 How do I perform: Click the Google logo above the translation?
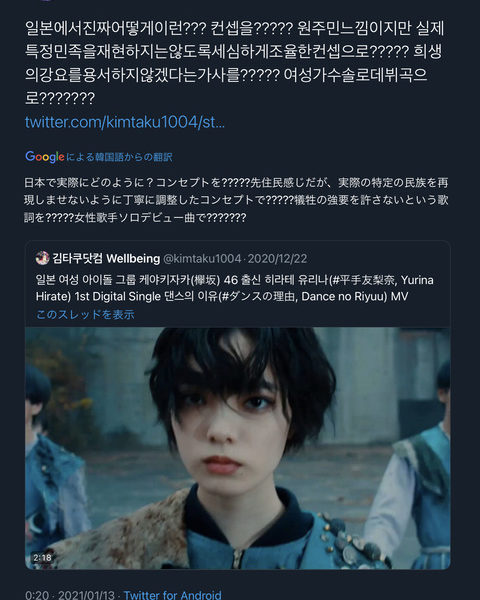tap(45, 157)
